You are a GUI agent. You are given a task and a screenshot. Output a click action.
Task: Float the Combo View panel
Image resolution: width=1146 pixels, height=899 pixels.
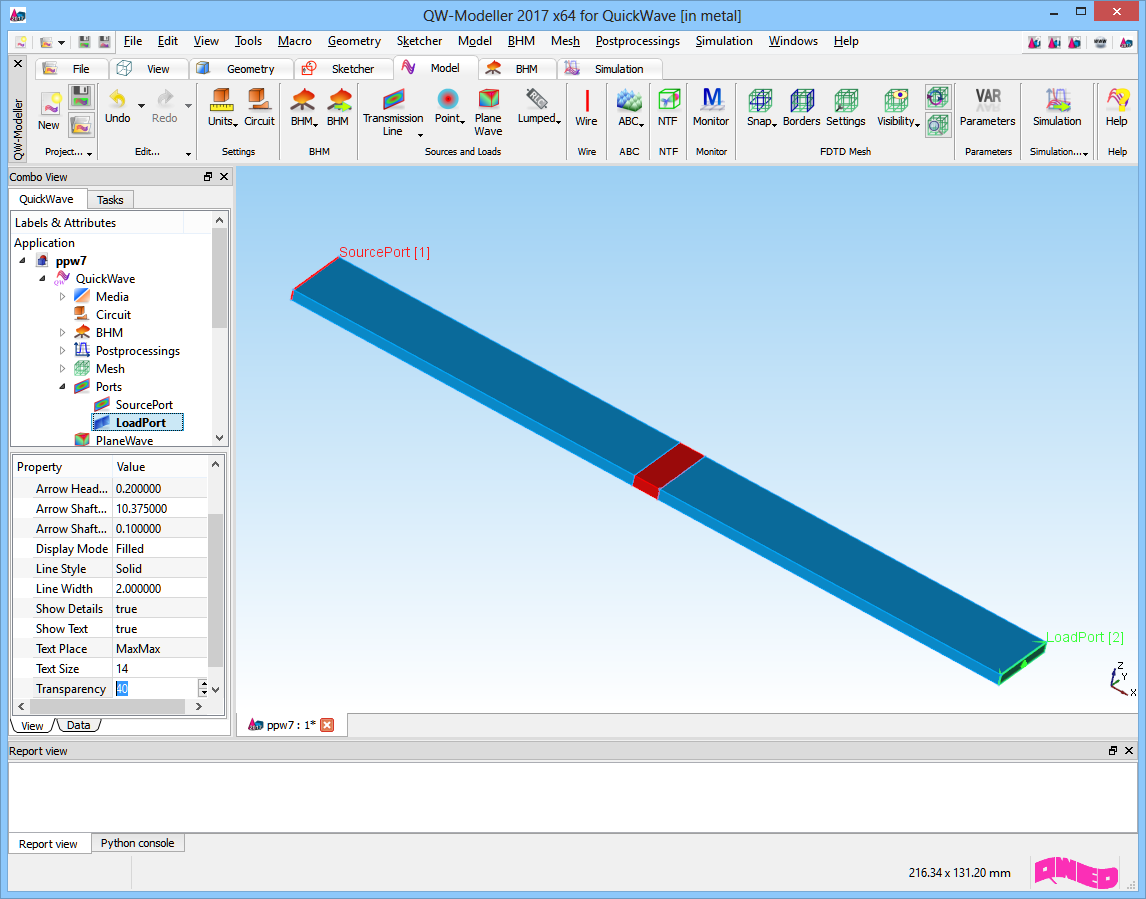[208, 177]
